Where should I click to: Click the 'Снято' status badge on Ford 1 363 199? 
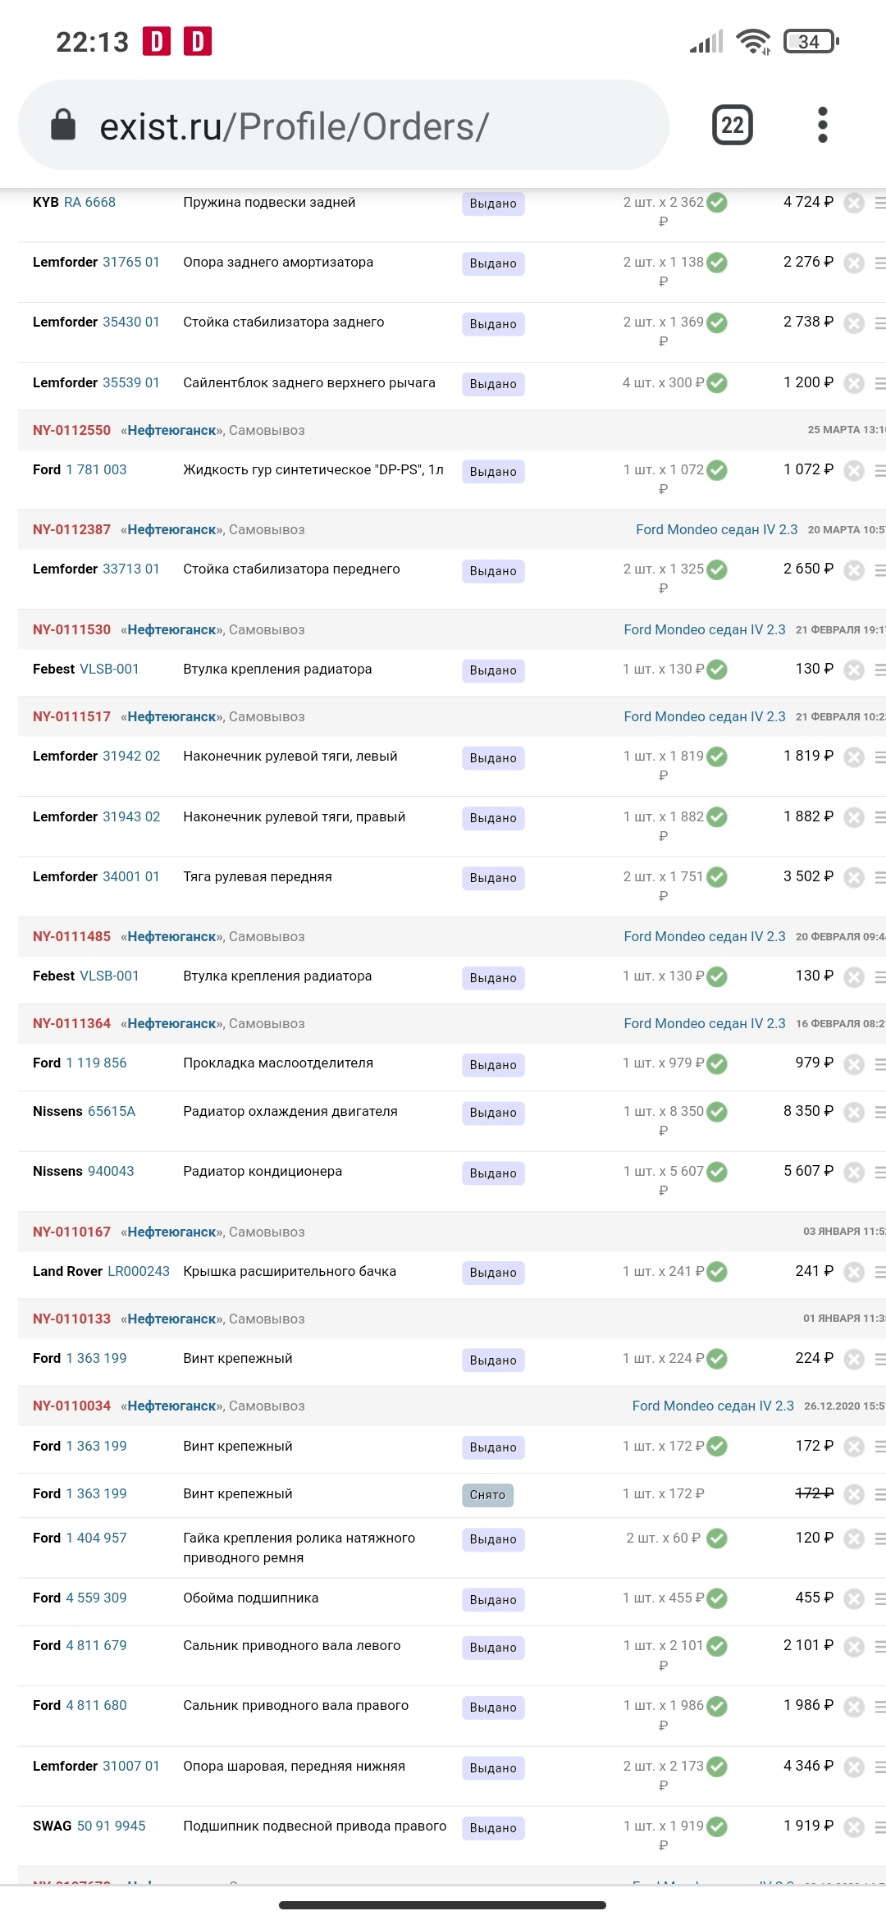(487, 1495)
